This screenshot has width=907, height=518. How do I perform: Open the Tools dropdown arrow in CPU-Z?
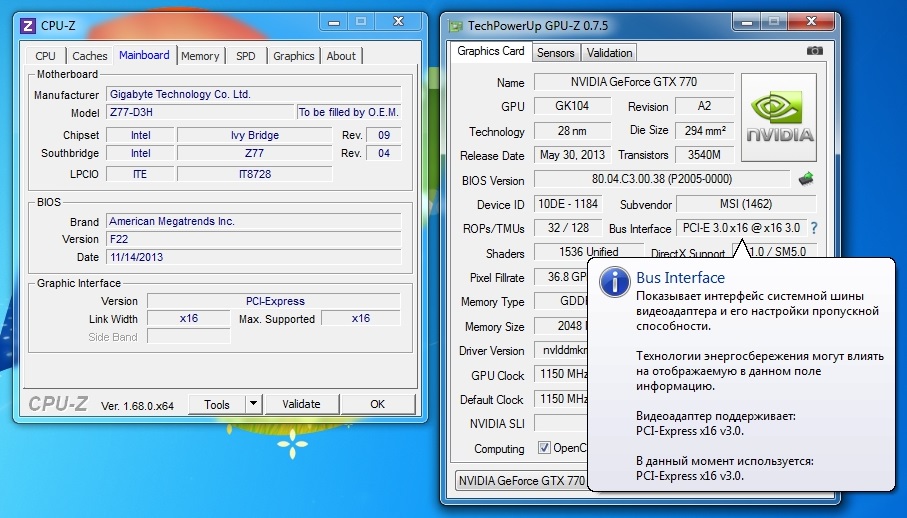pos(253,404)
